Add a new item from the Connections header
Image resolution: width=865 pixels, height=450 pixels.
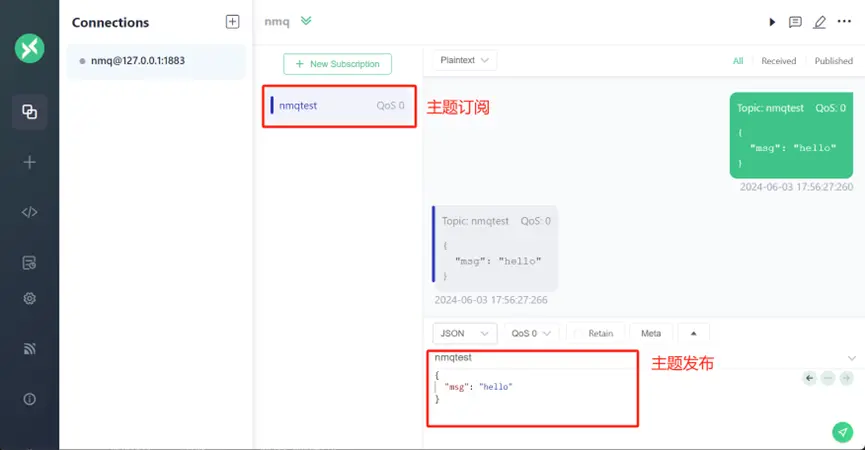(232, 21)
